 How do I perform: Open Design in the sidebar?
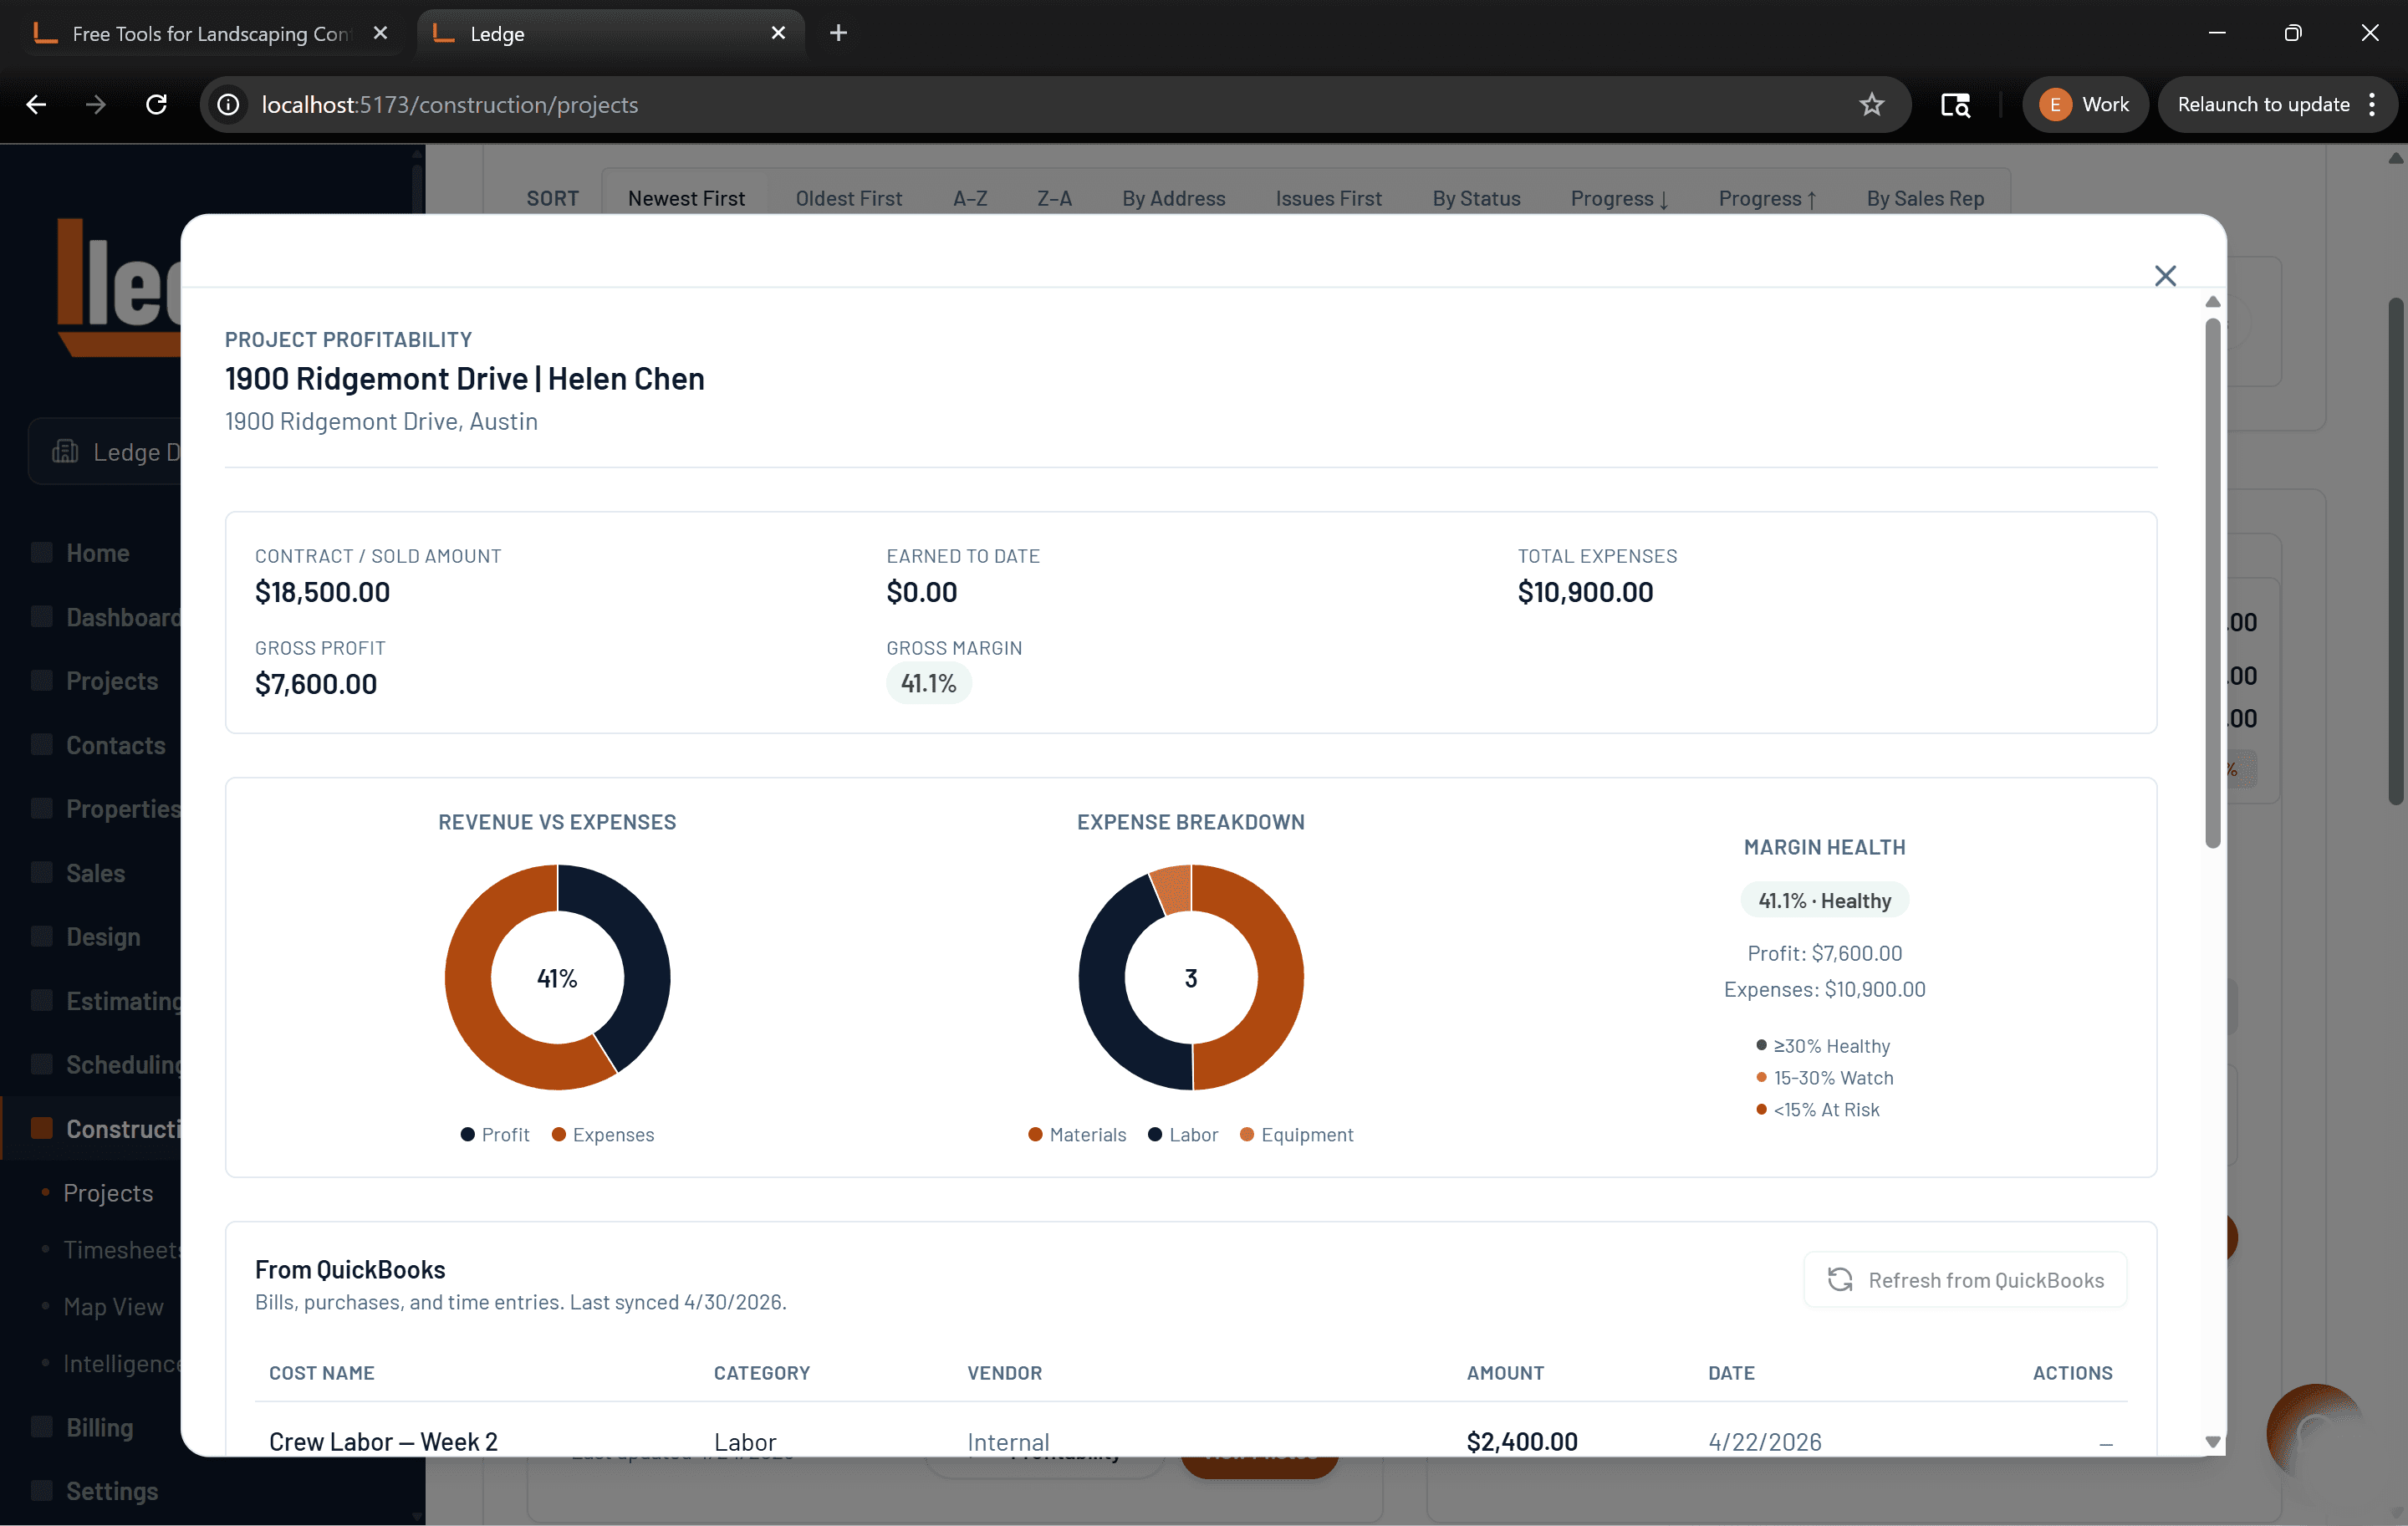(102, 937)
